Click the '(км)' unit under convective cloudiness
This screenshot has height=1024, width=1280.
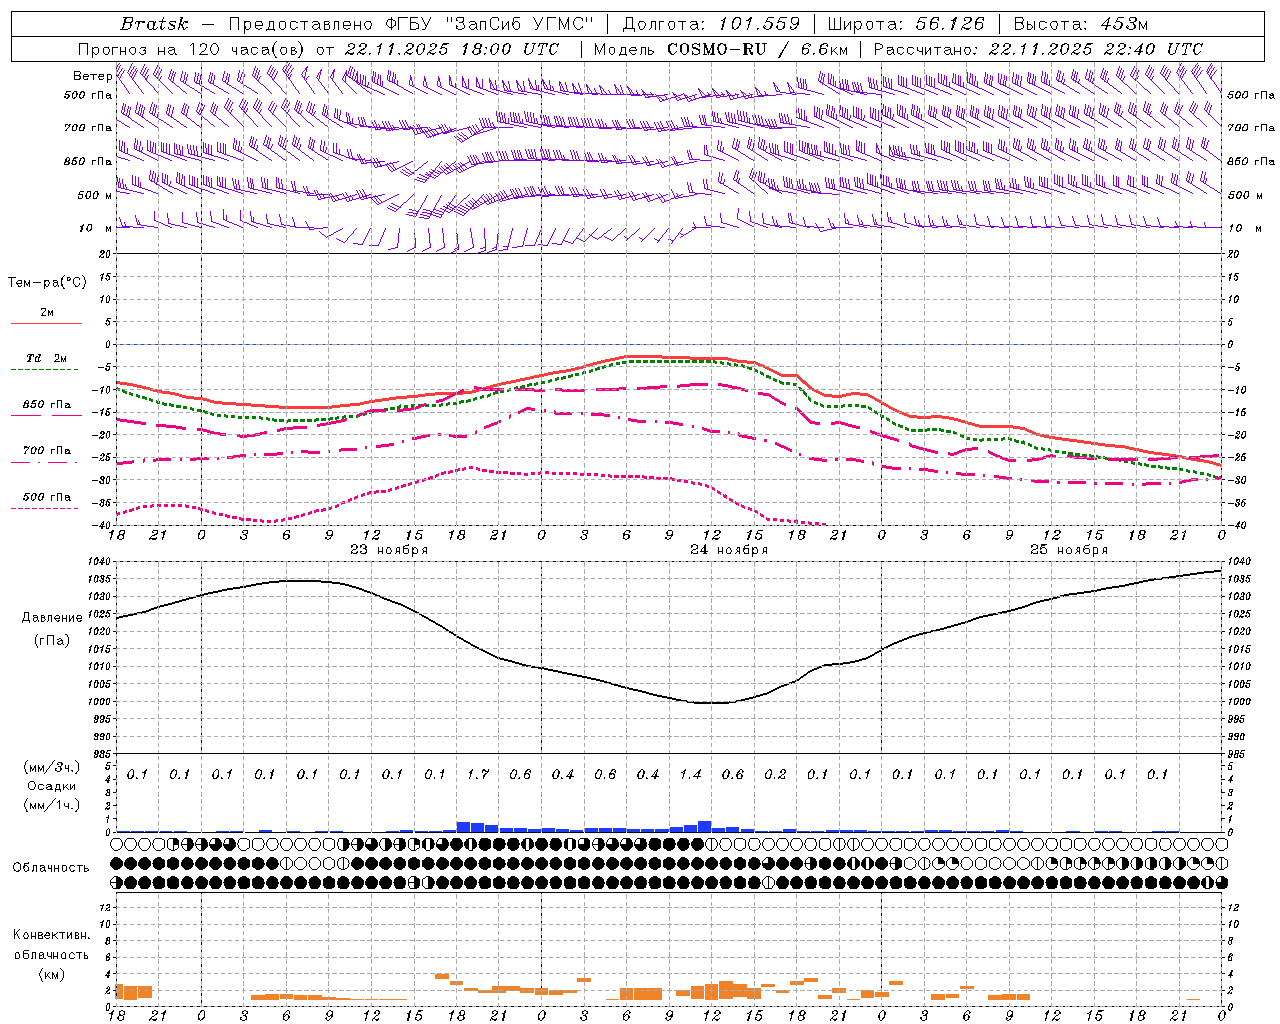pyautogui.click(x=51, y=974)
